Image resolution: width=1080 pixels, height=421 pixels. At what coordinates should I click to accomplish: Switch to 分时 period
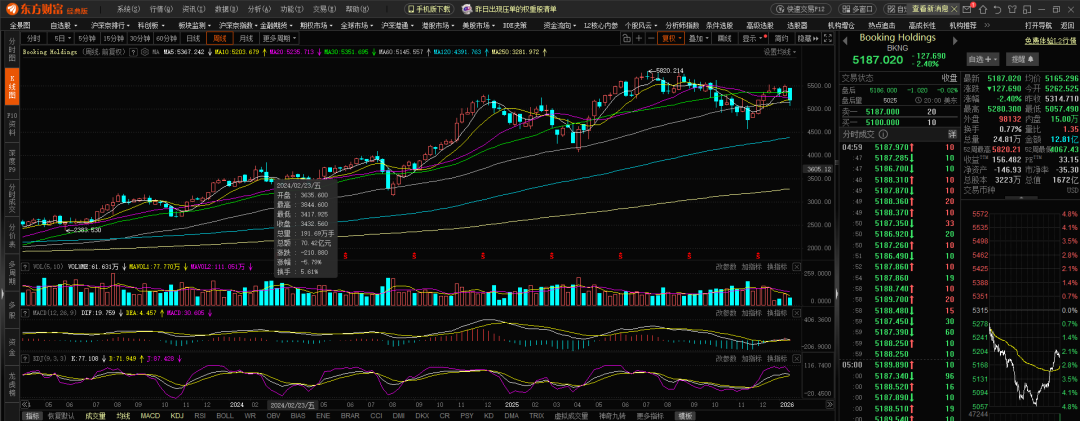33,39
